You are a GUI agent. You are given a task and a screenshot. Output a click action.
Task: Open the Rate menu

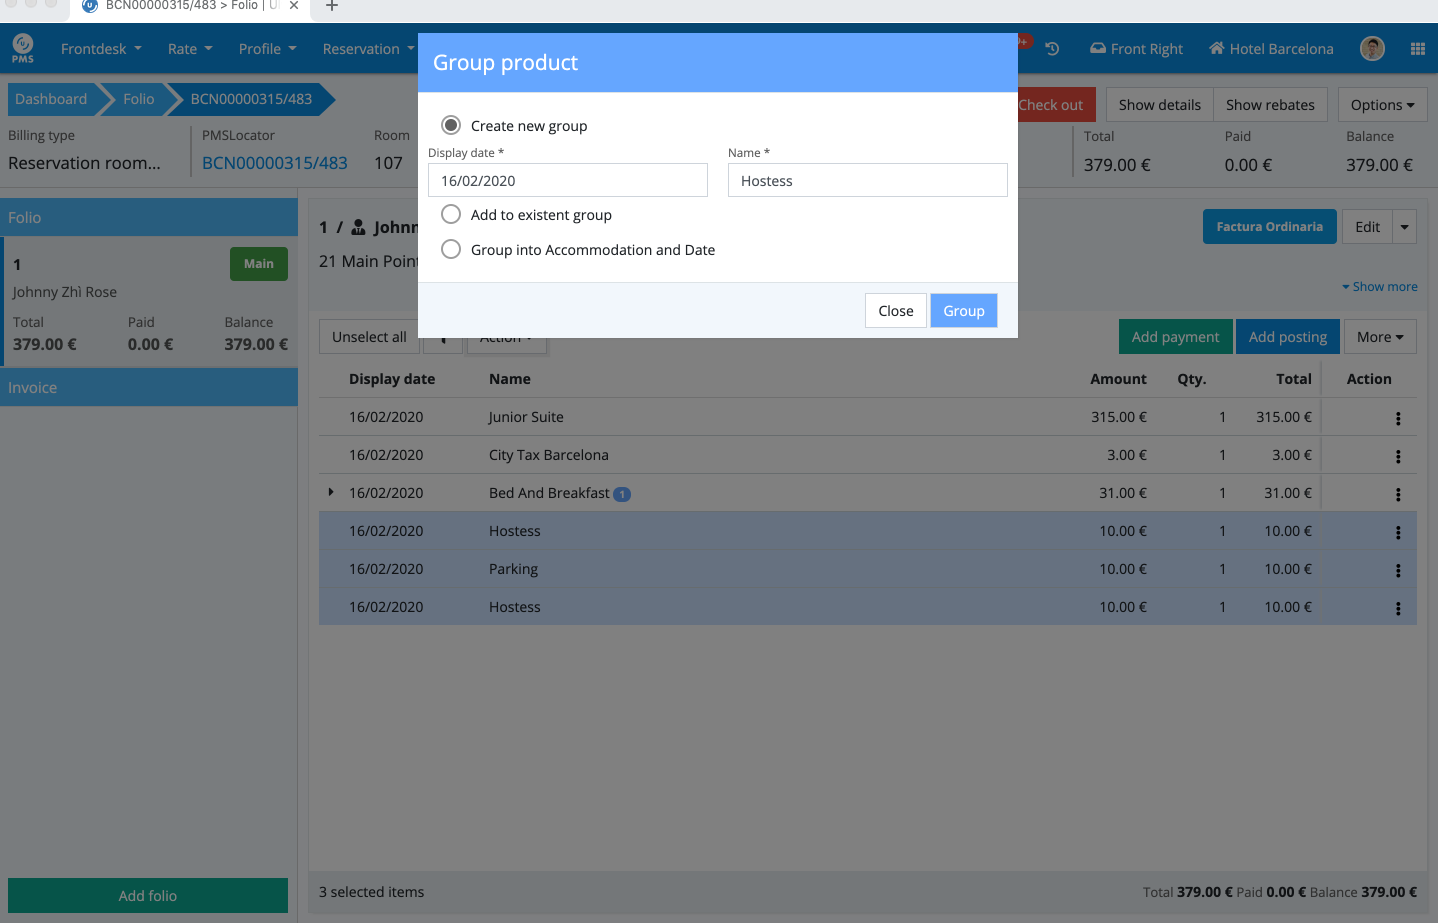(x=190, y=49)
